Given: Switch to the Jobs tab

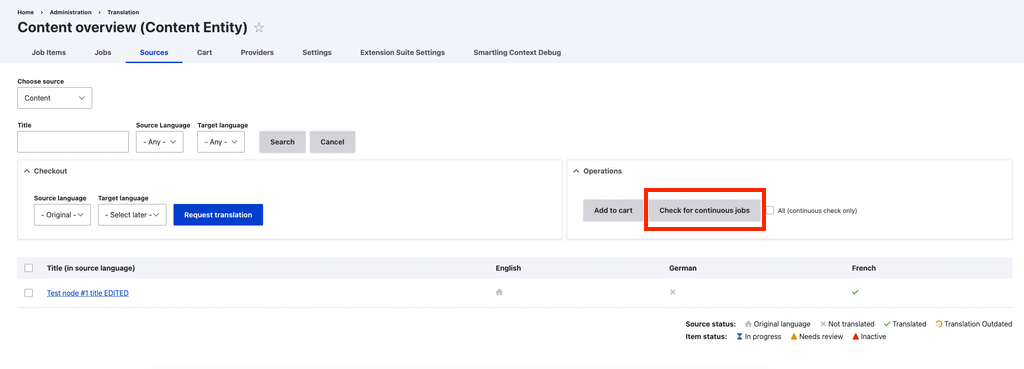Looking at the screenshot, I should (103, 52).
